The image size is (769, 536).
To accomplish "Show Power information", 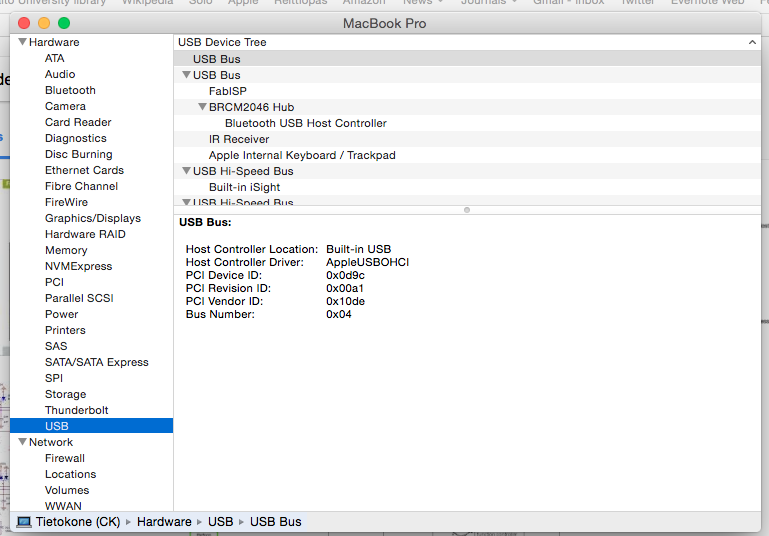I will click(61, 314).
